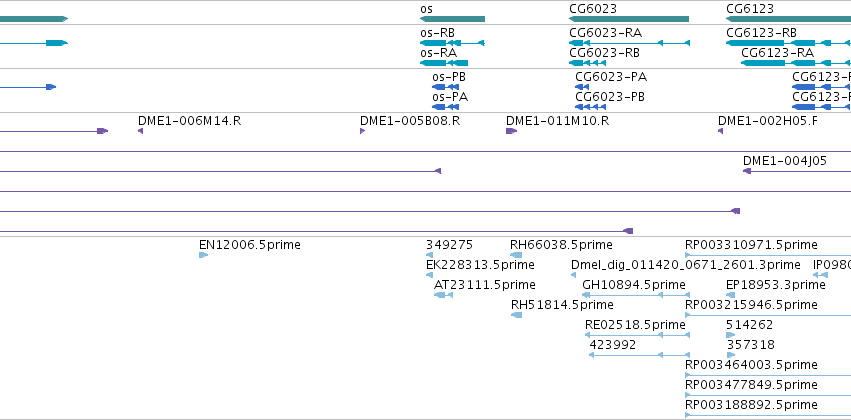This screenshot has height=420, width=851.
Task: Open the EP18953.3prime EST
Action: point(731,295)
